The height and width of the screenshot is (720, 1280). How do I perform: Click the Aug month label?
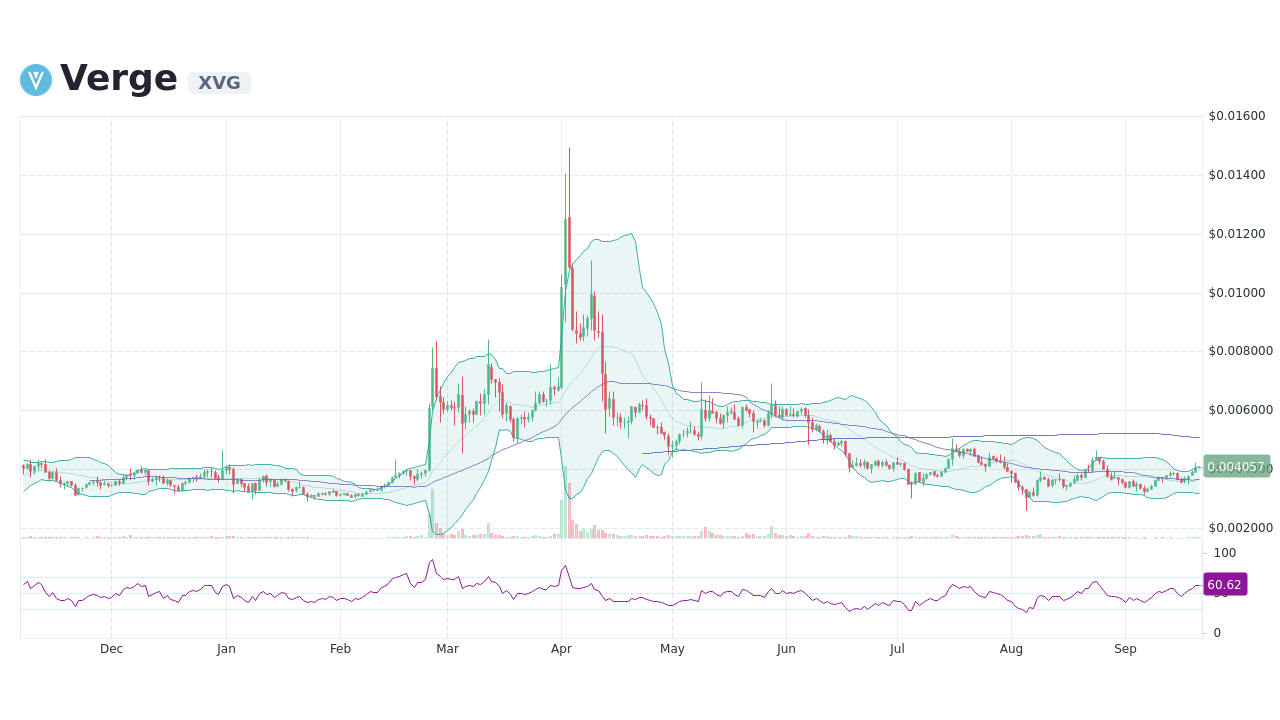[1011, 649]
